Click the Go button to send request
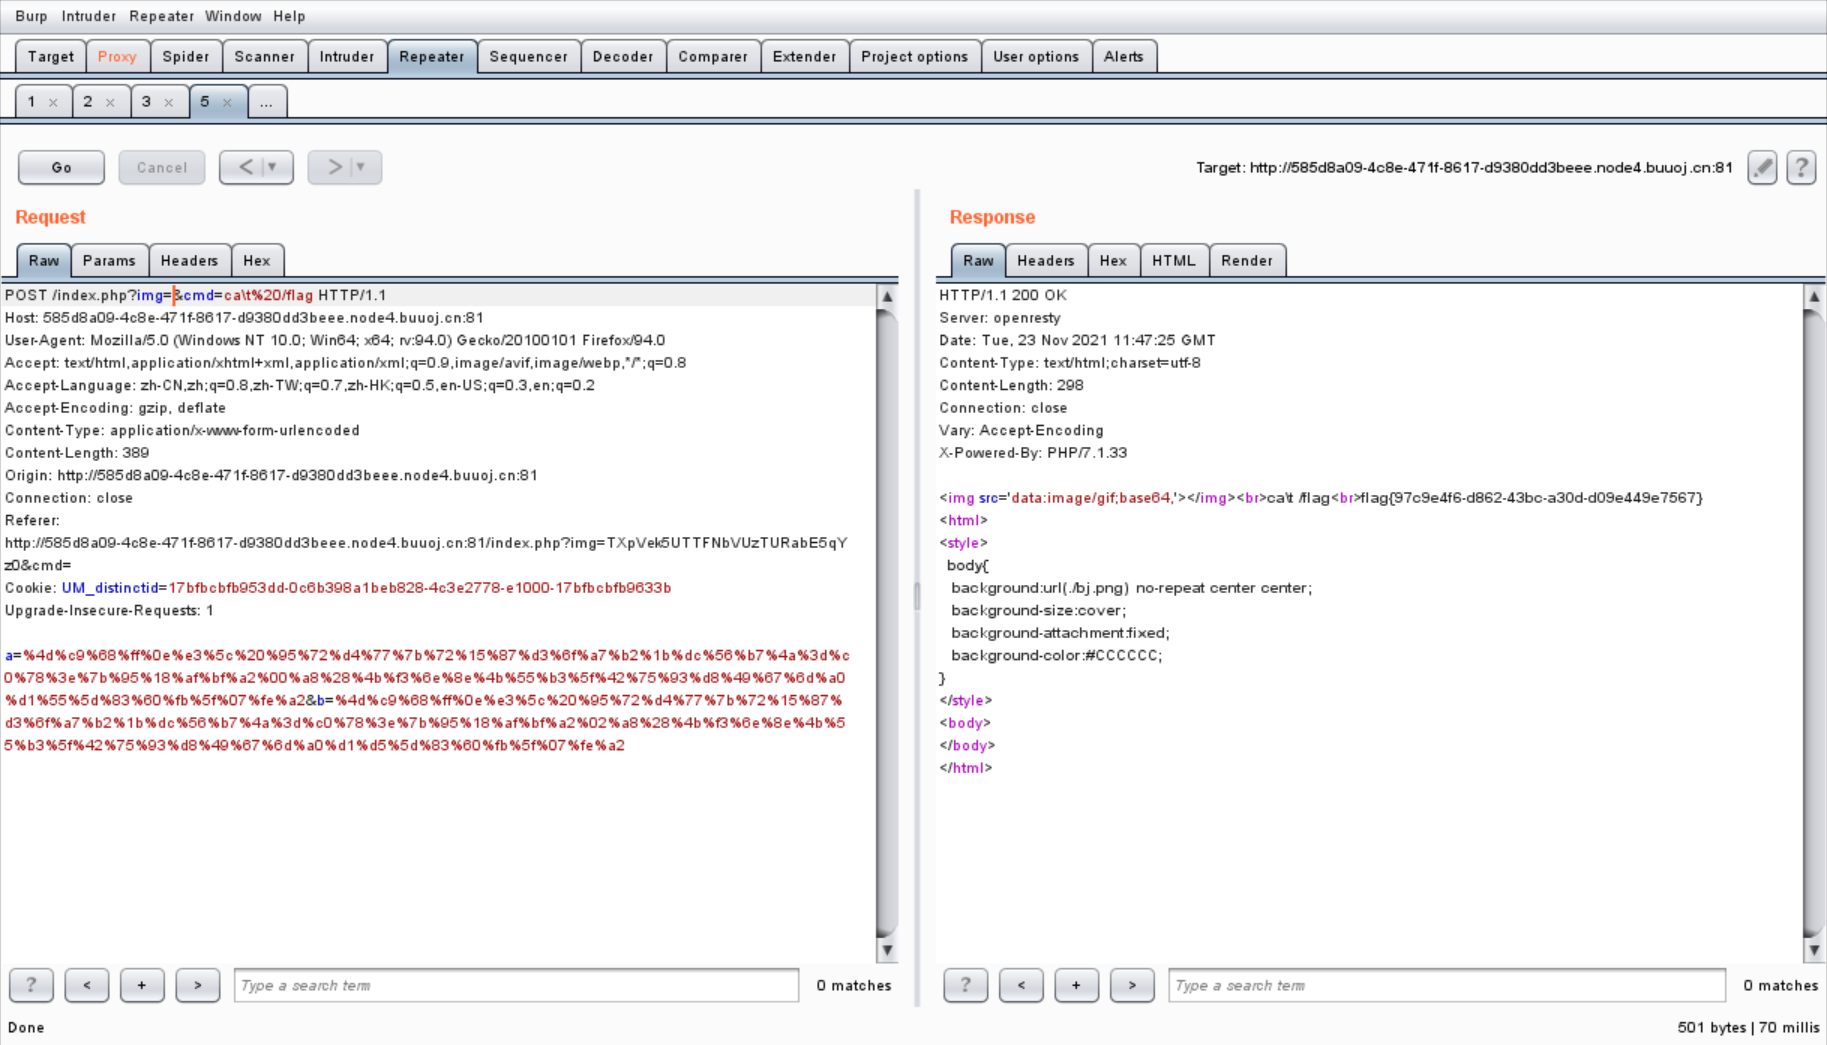The width and height of the screenshot is (1827, 1045). click(61, 167)
